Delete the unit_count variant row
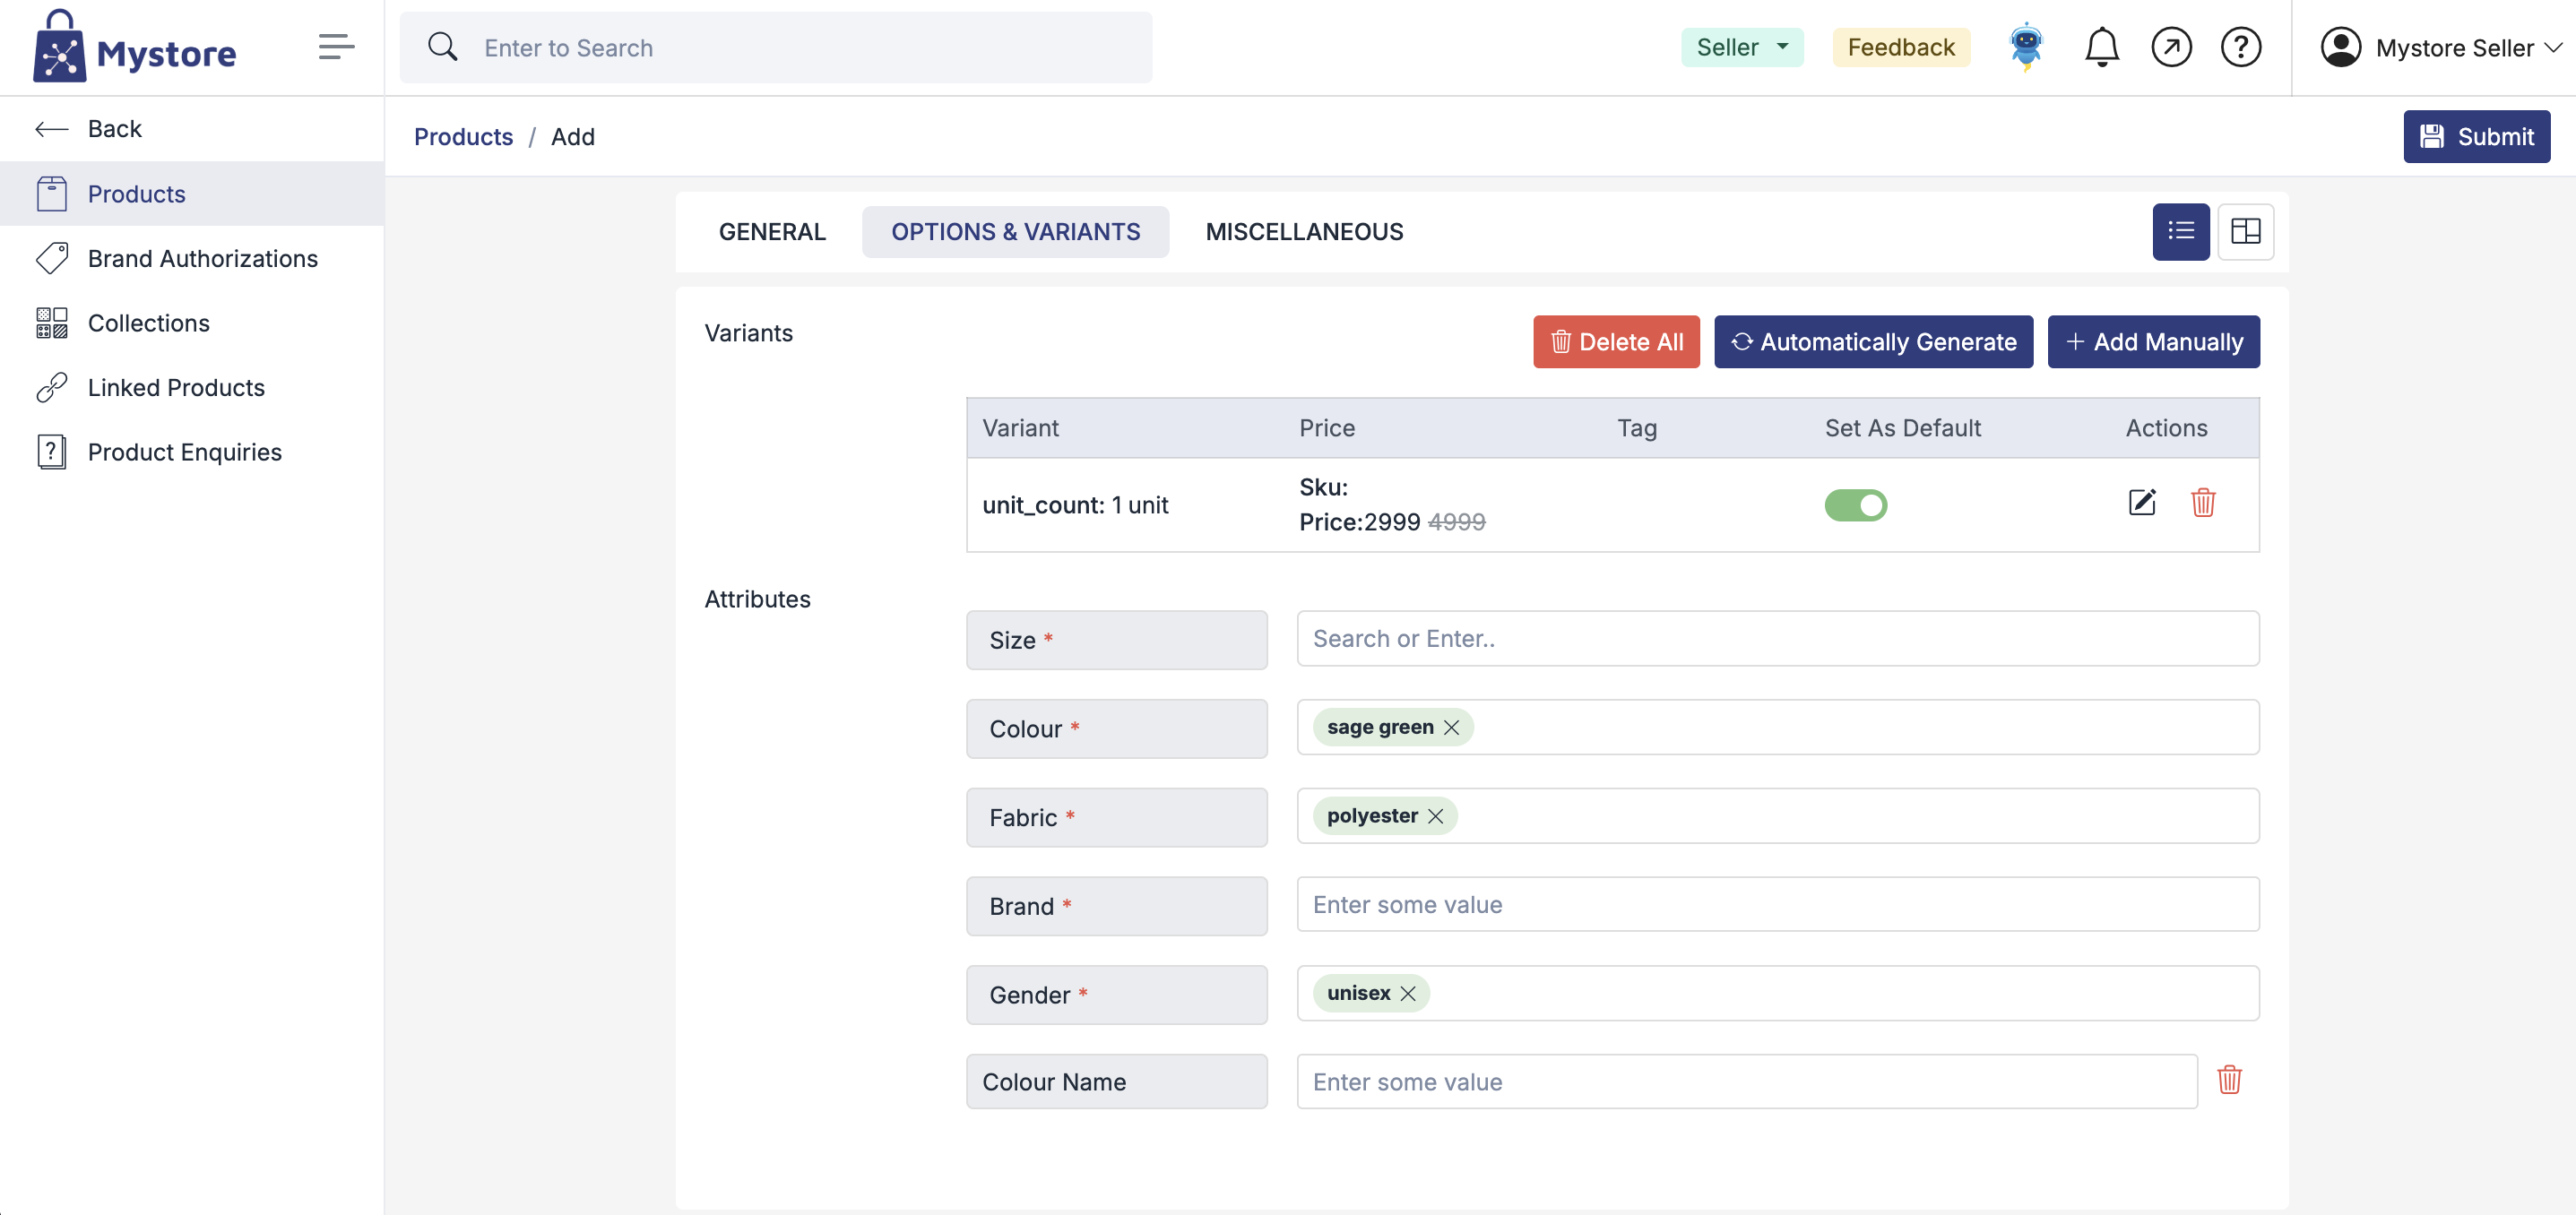The image size is (2576, 1215). coord(2203,503)
